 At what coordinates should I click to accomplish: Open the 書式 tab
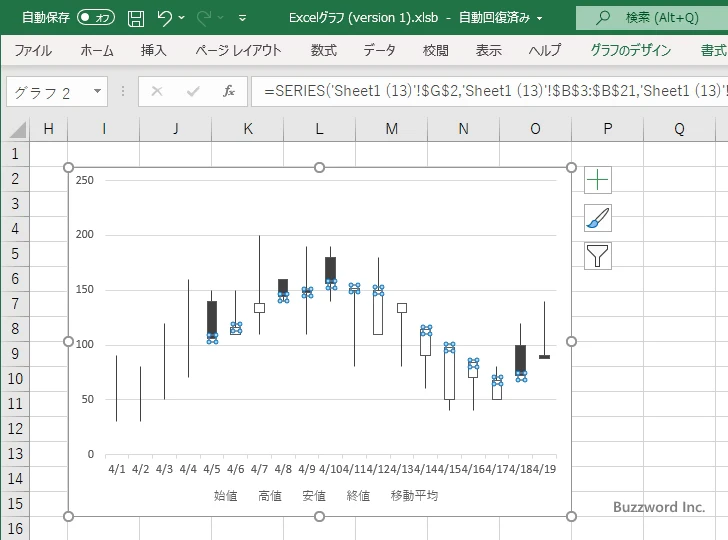tap(714, 50)
